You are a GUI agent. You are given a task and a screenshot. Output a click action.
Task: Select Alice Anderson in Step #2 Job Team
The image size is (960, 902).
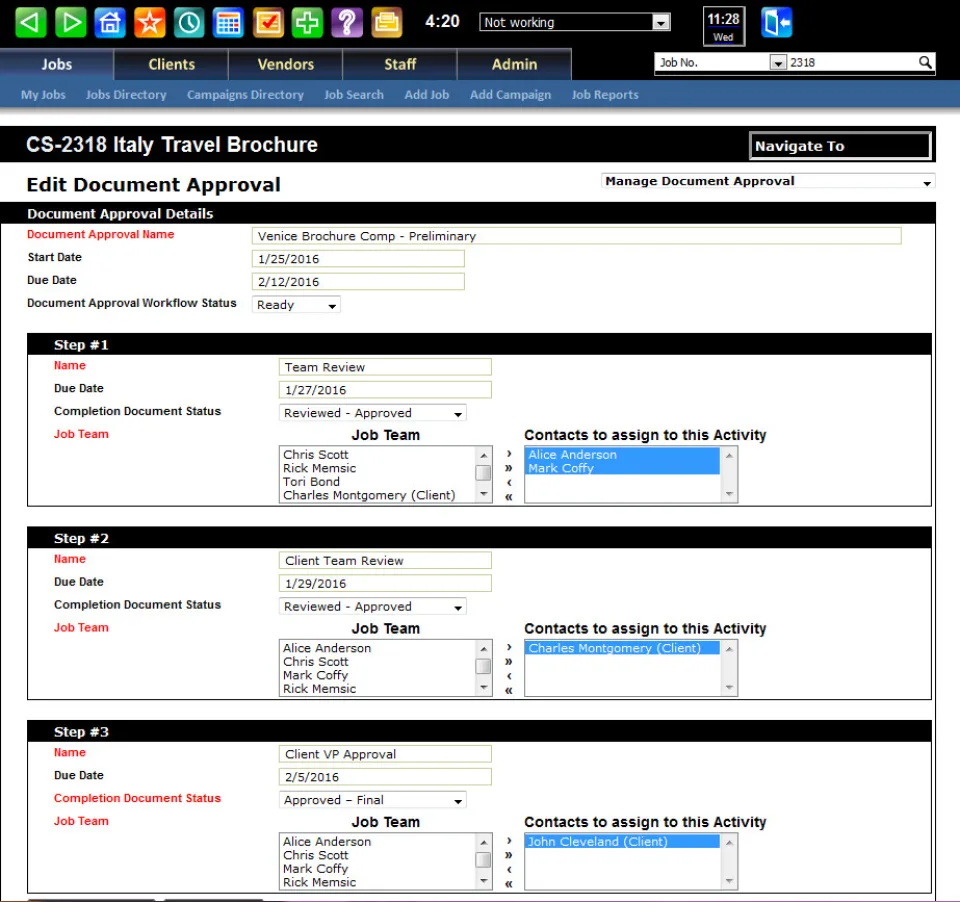click(x=327, y=648)
